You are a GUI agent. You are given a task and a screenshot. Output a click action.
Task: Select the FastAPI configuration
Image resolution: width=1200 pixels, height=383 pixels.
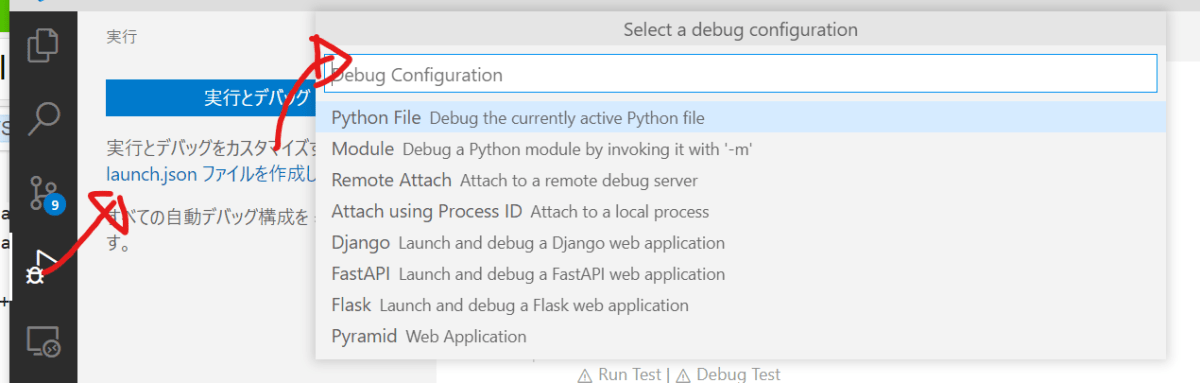(x=740, y=273)
